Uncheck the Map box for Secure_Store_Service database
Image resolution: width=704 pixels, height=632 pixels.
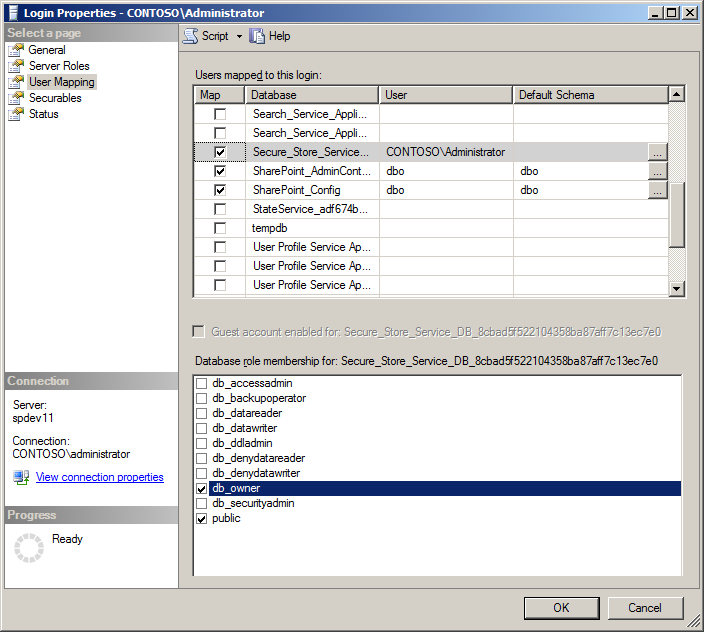coord(220,152)
